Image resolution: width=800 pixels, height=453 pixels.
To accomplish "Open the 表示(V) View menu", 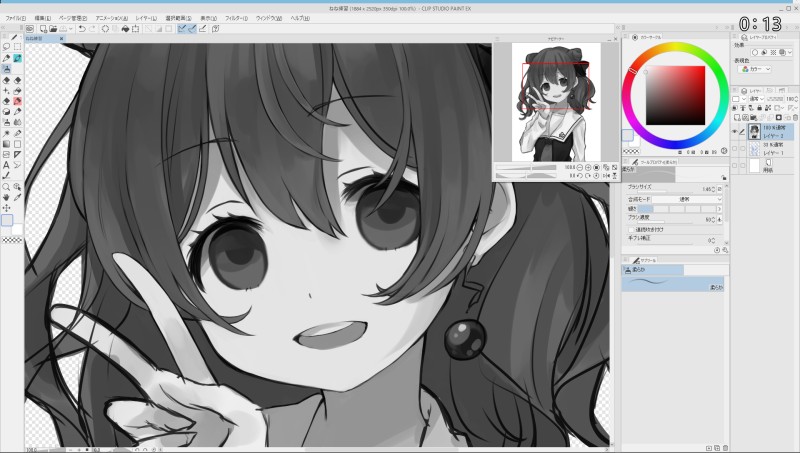I will pos(208,18).
